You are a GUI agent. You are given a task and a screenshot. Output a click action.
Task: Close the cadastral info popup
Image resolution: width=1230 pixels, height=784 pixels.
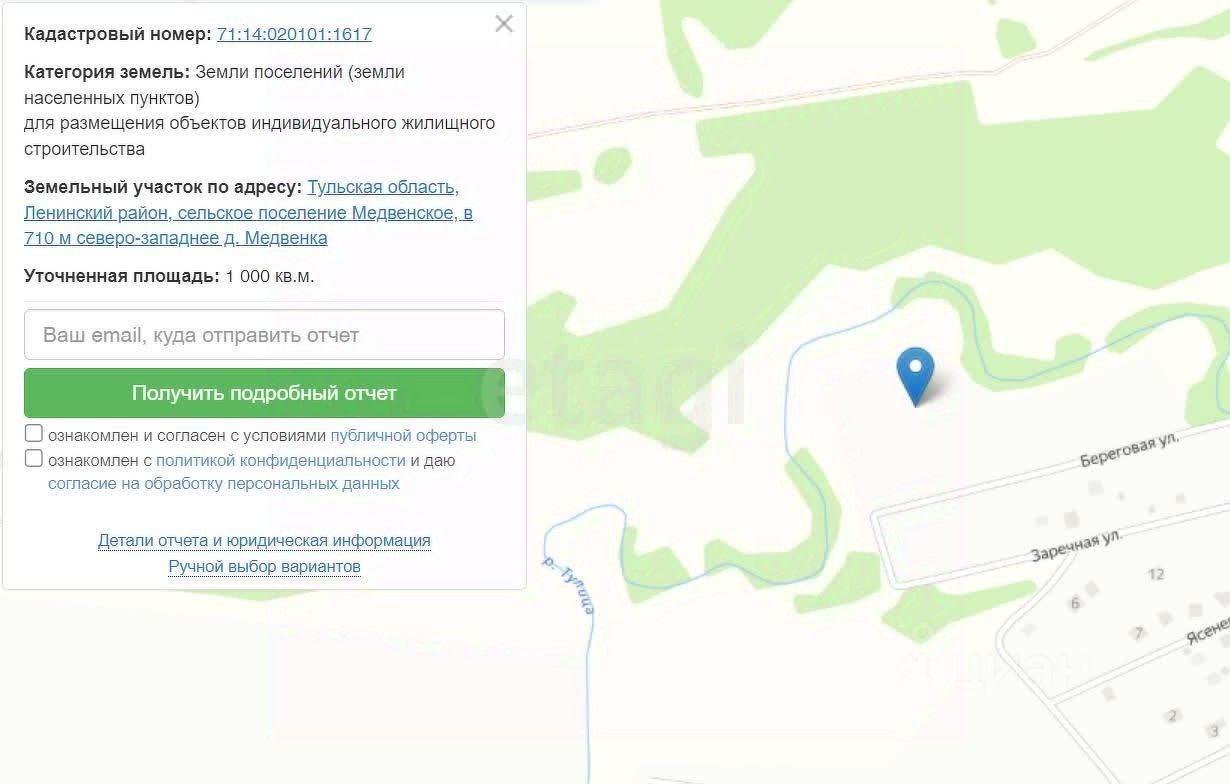tap(504, 24)
